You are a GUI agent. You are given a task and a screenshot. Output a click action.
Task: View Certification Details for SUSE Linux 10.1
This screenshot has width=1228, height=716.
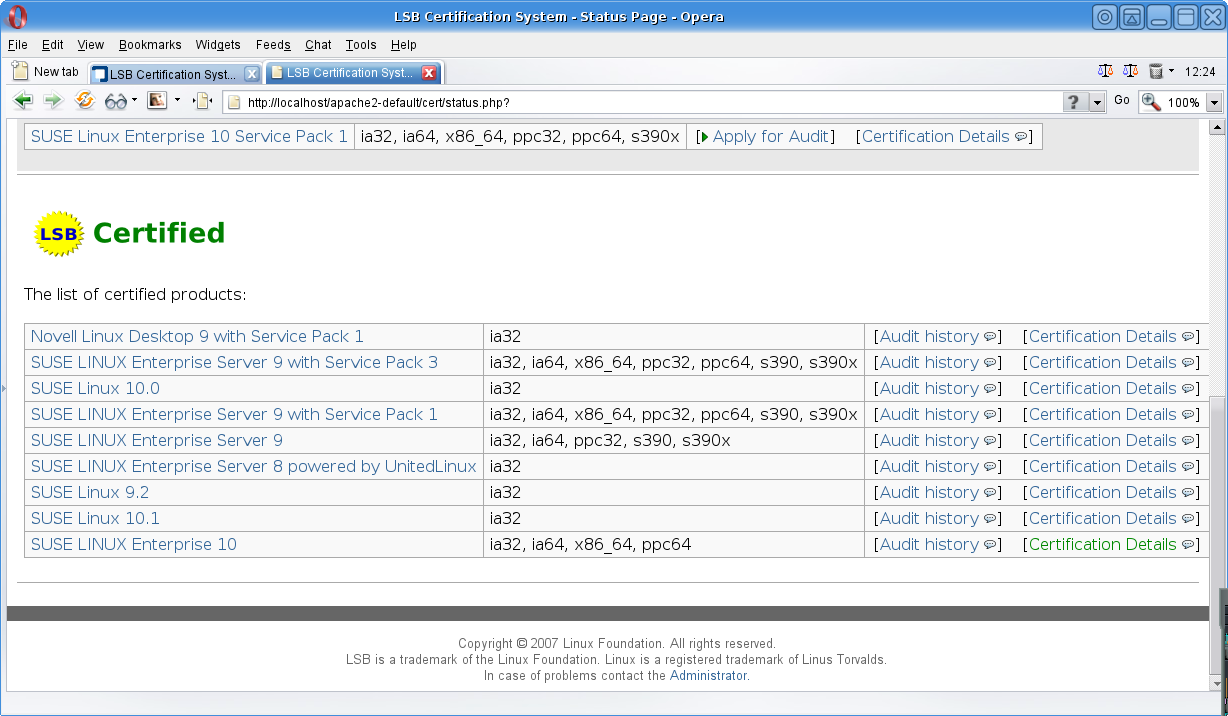click(1103, 519)
